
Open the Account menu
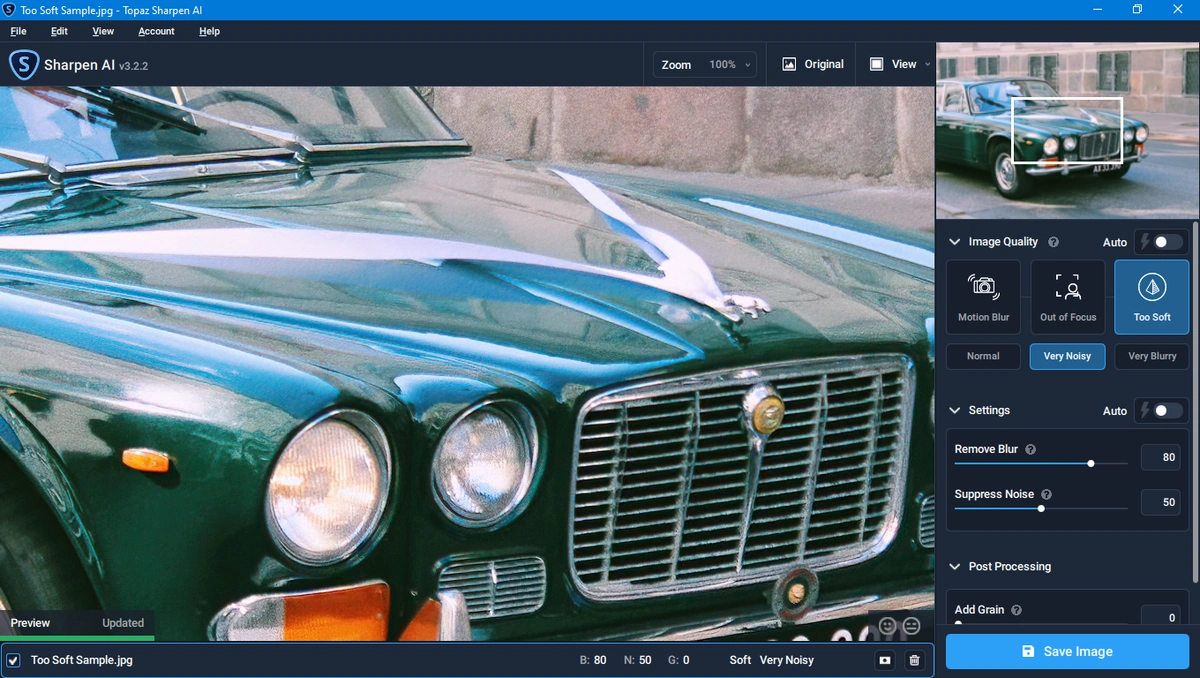156,31
